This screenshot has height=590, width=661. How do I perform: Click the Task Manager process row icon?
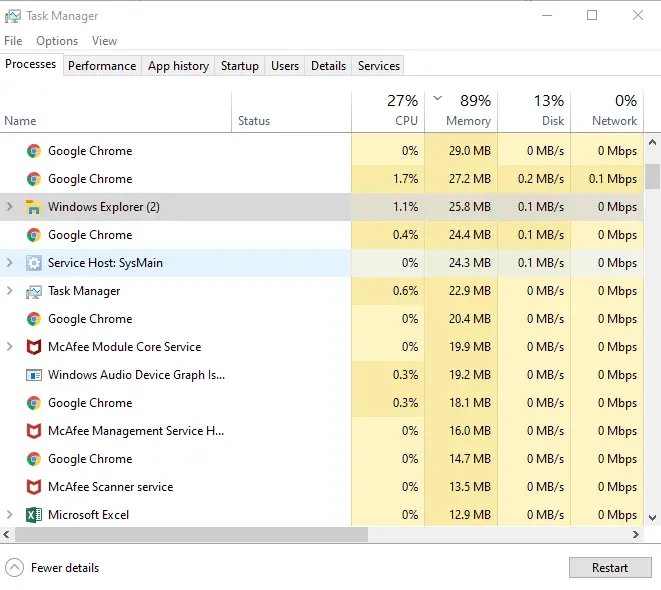coord(34,291)
